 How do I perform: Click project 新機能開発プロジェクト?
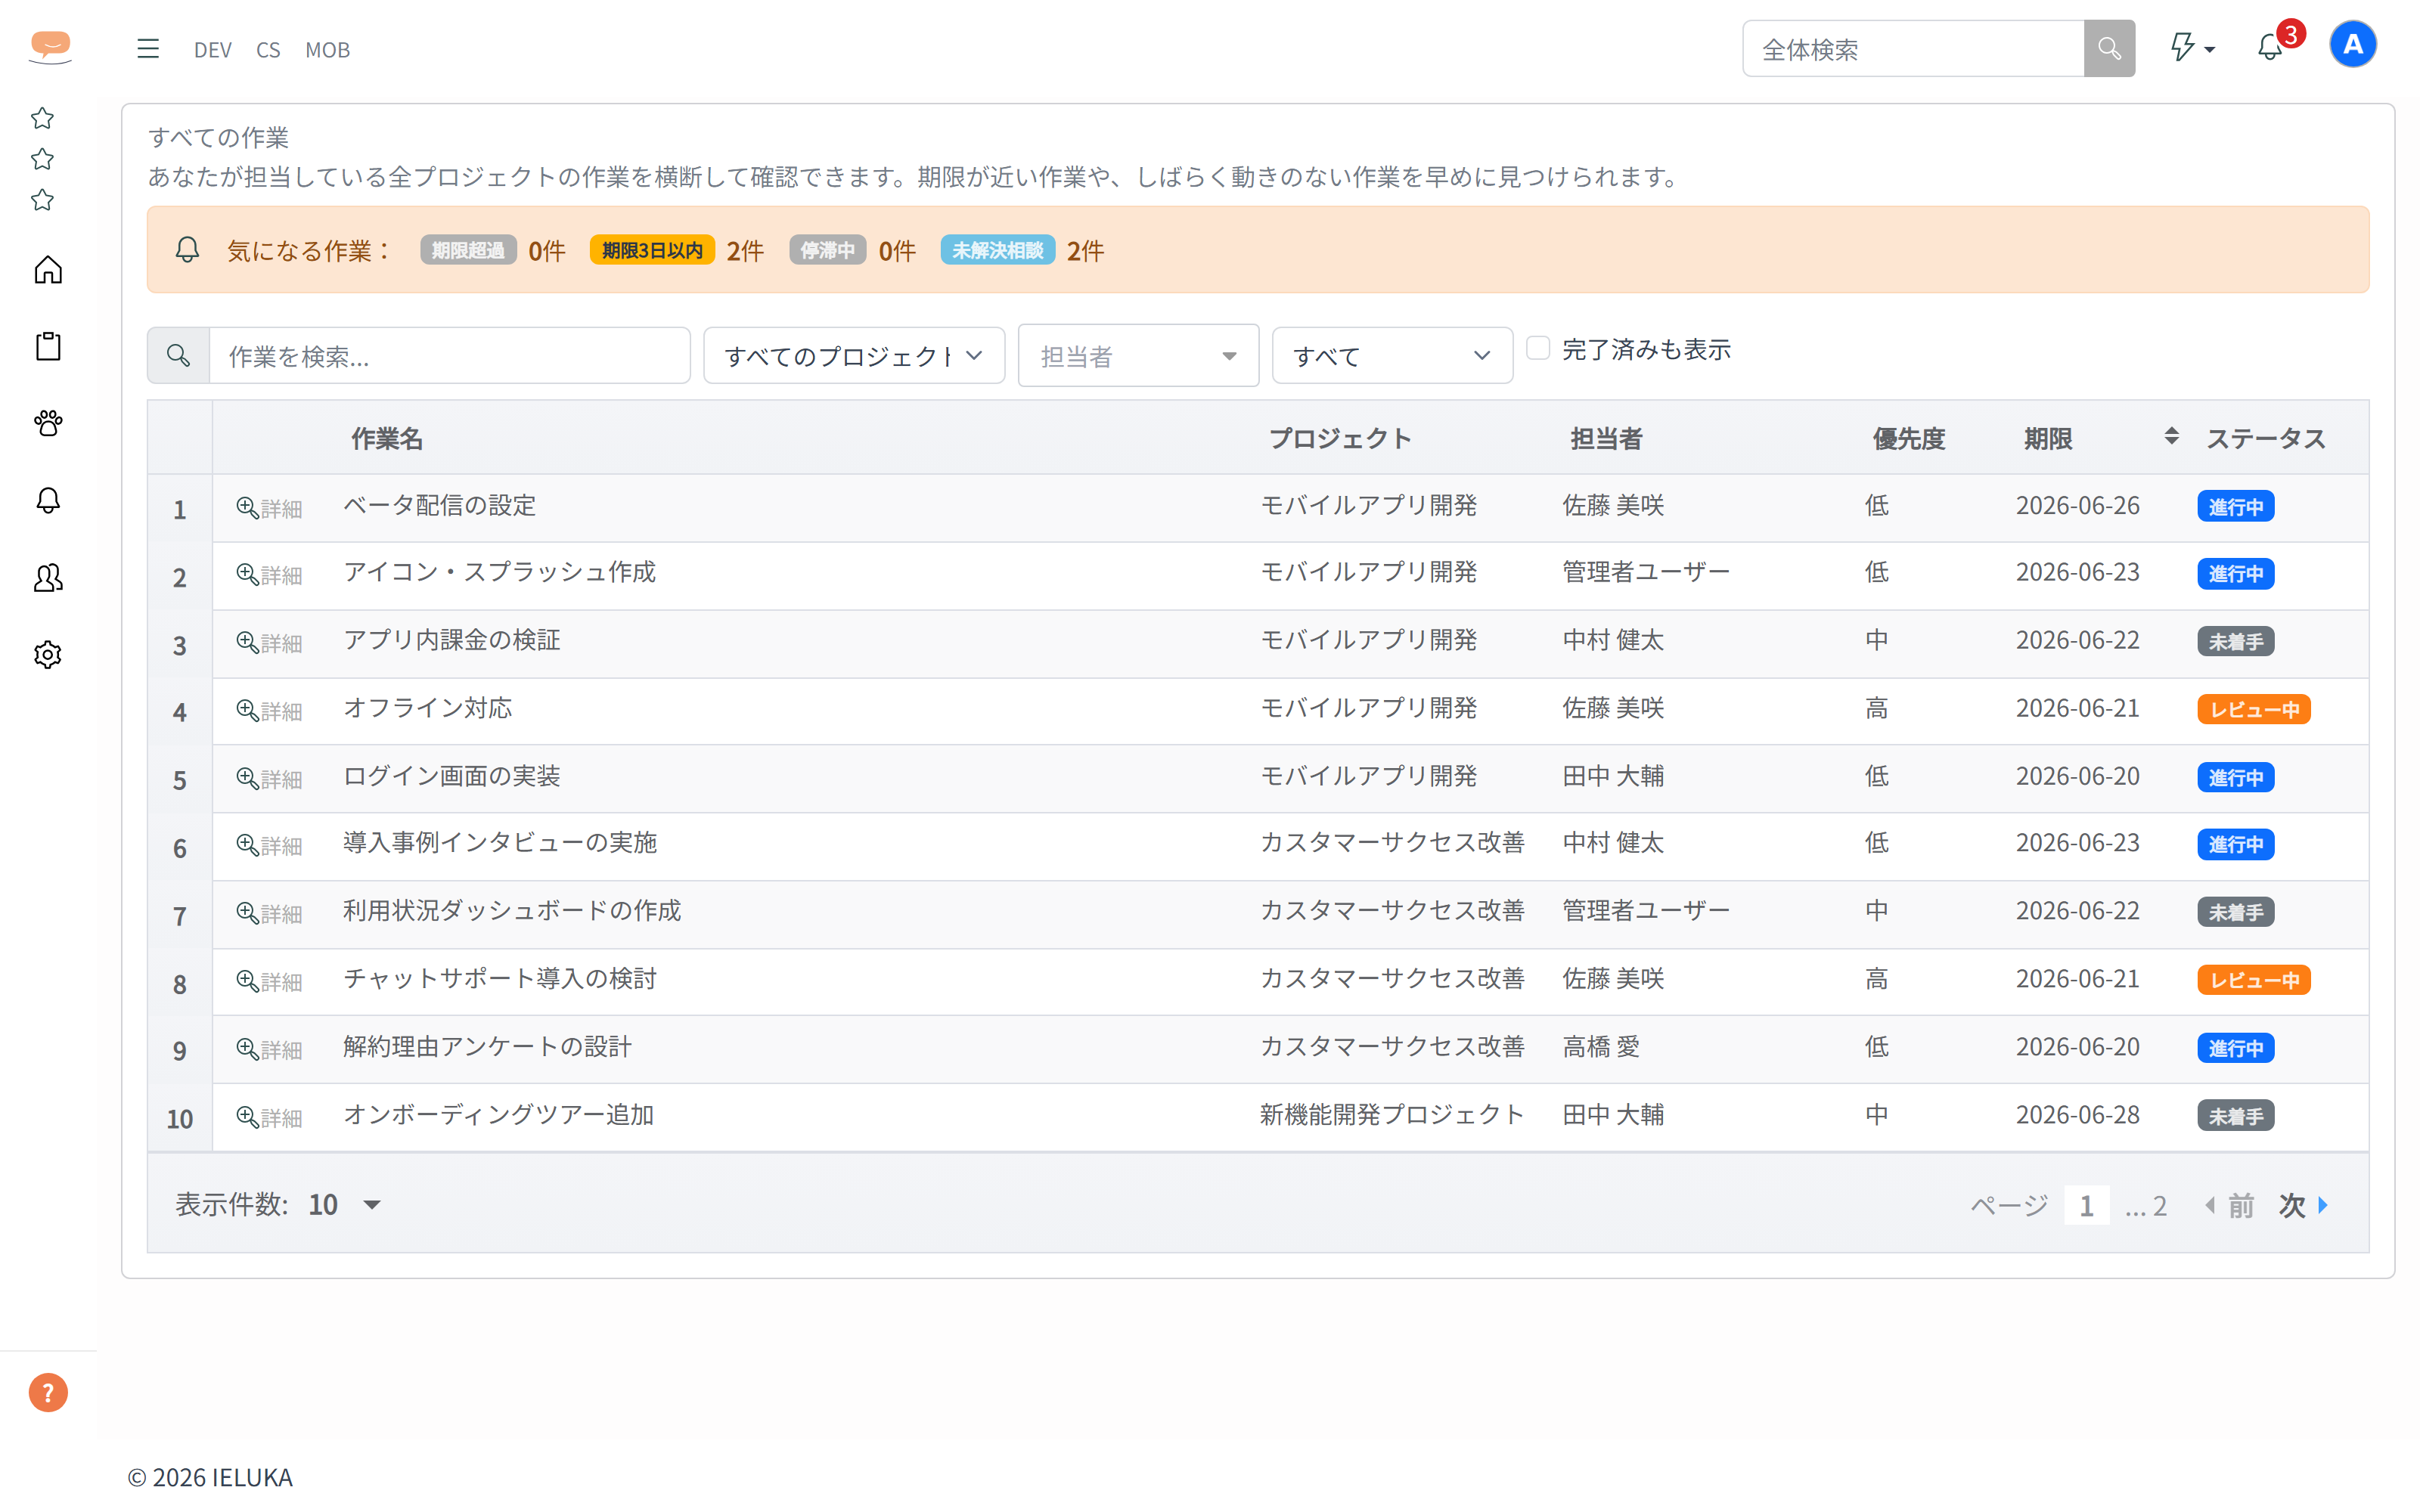[x=1392, y=1114]
